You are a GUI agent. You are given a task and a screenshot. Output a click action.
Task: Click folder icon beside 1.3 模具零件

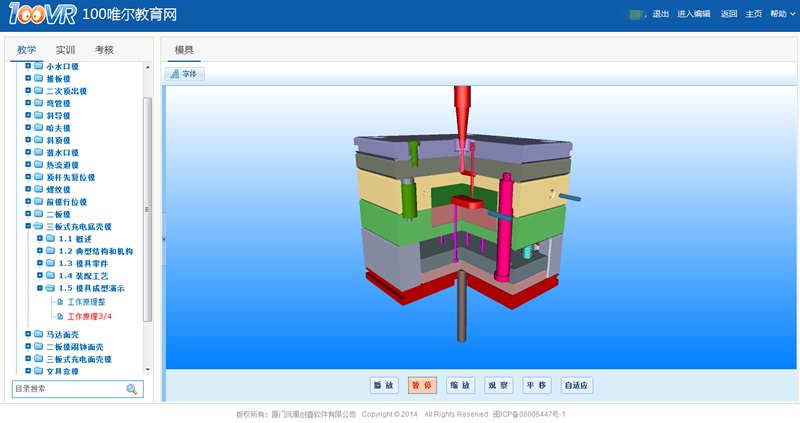[x=50, y=263]
